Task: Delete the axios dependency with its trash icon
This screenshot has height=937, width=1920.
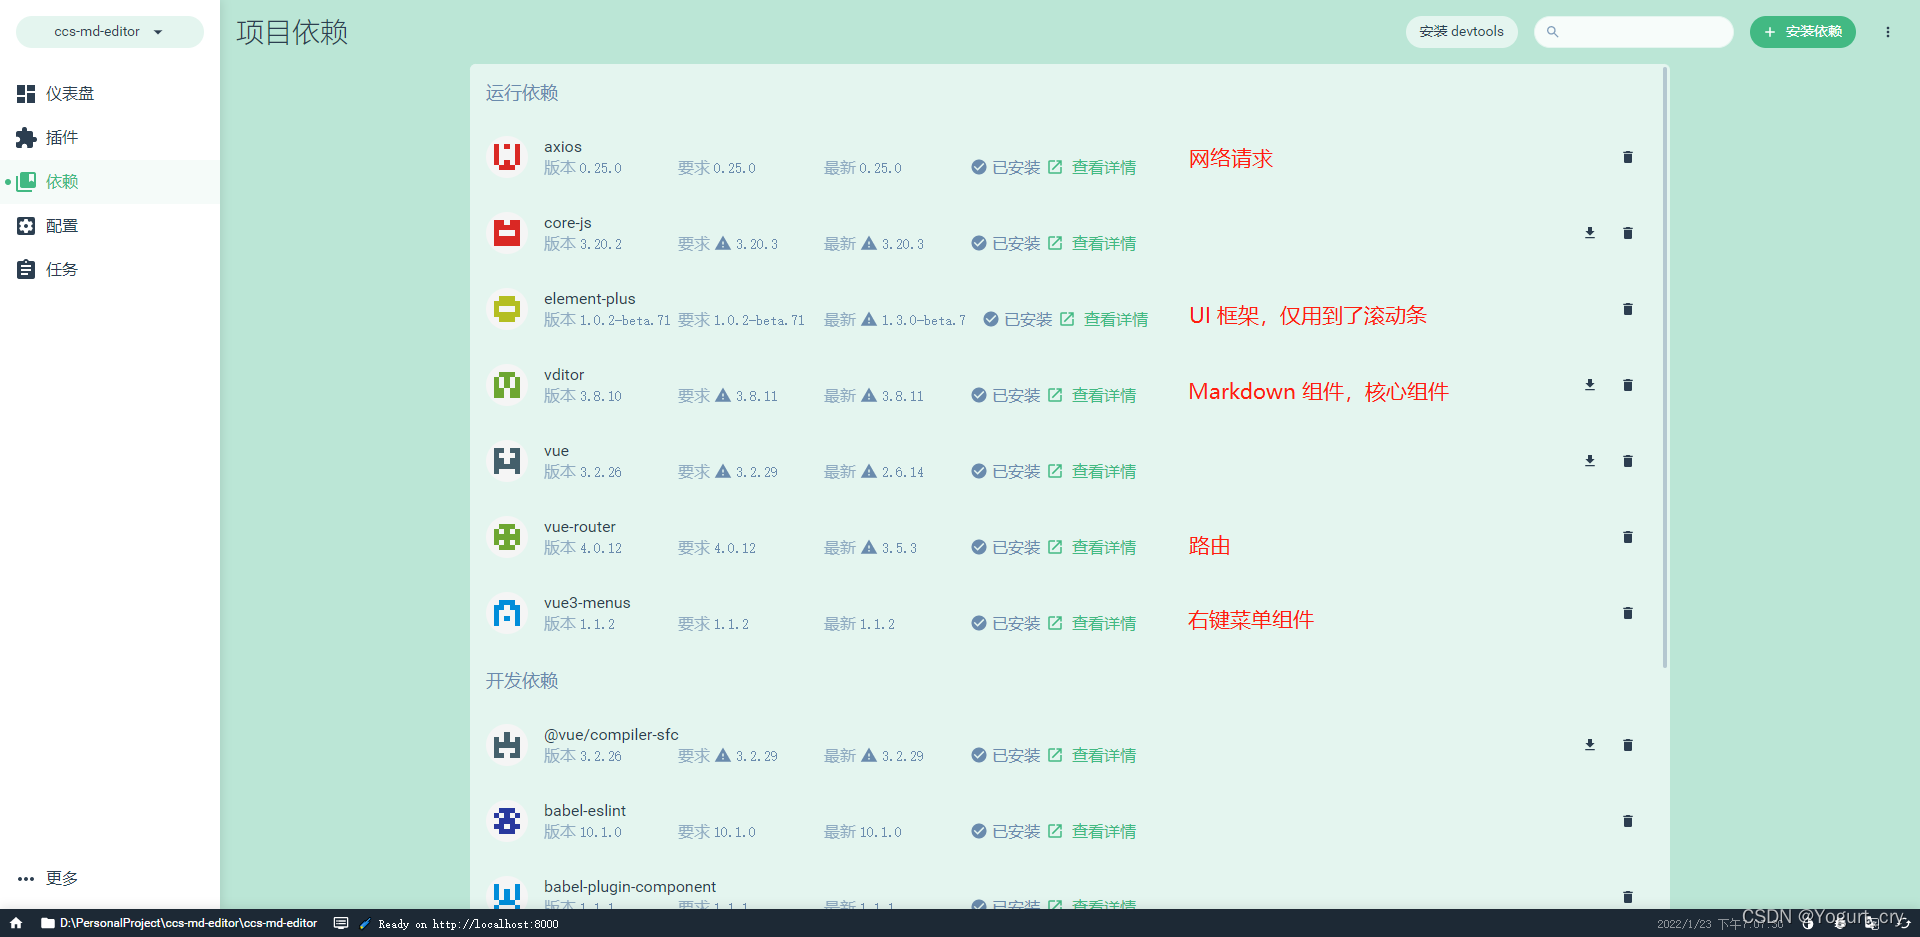Action: pos(1628,157)
